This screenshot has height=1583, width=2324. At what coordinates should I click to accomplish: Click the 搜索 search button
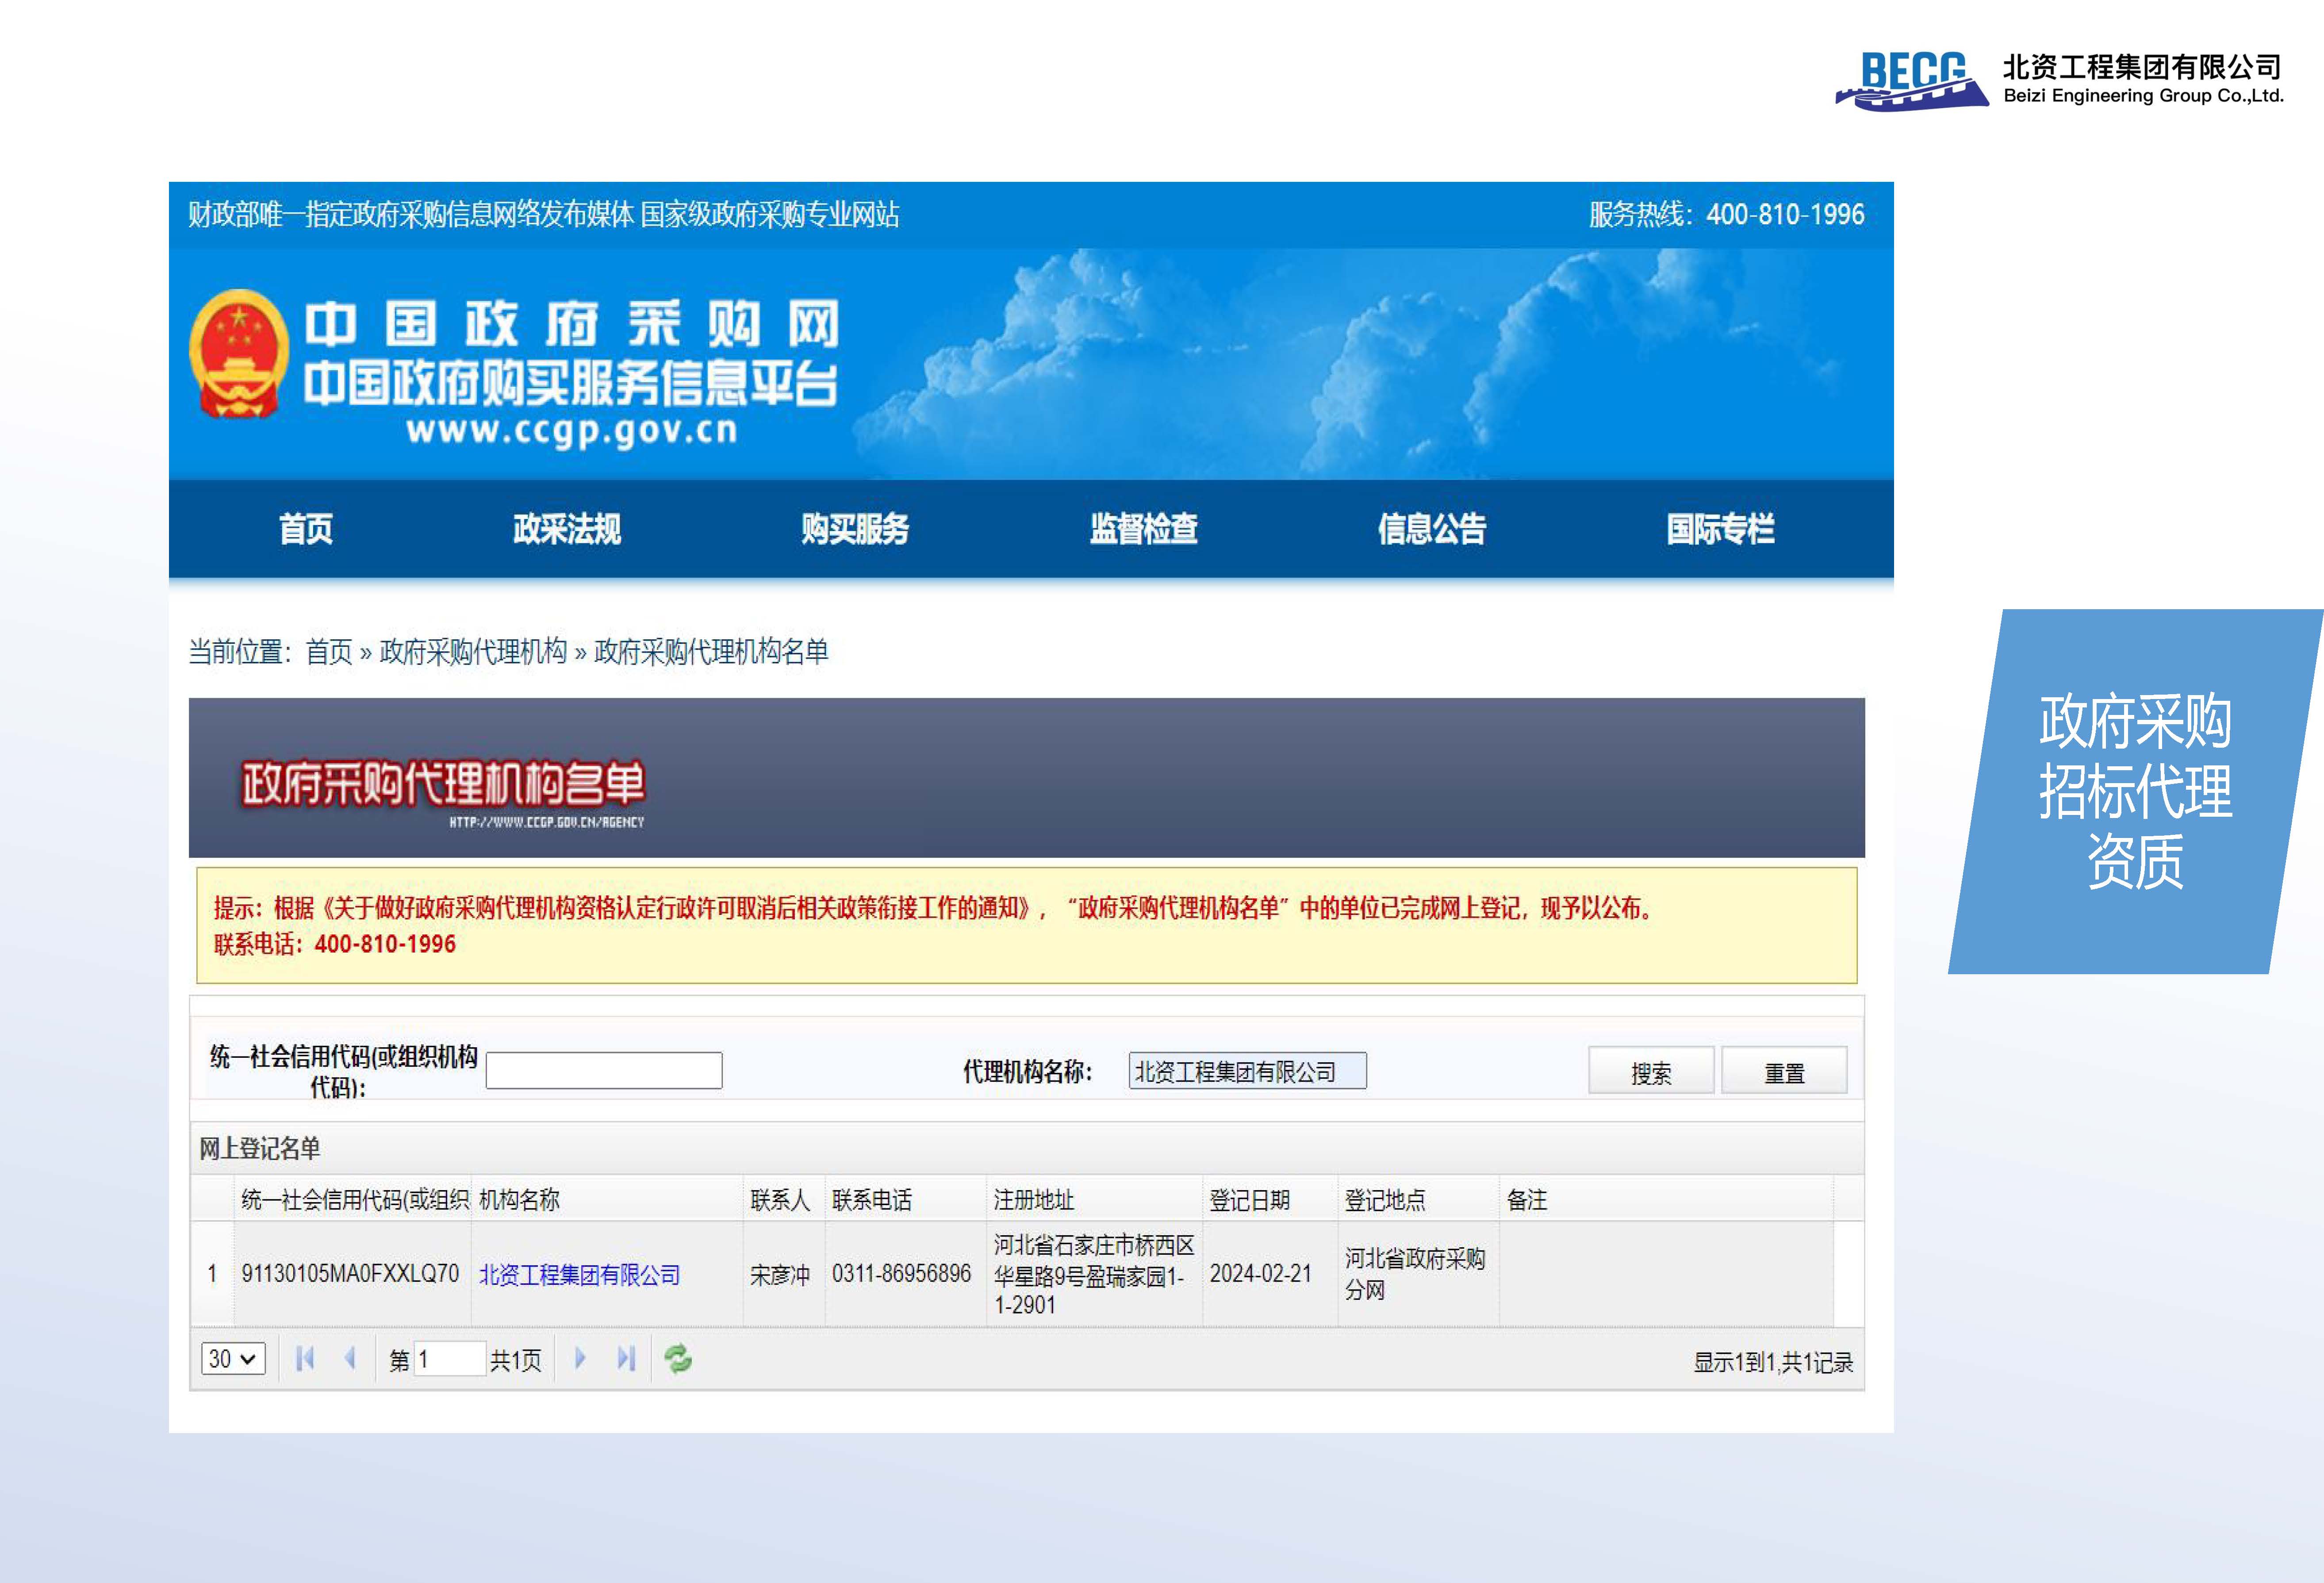(1651, 1071)
